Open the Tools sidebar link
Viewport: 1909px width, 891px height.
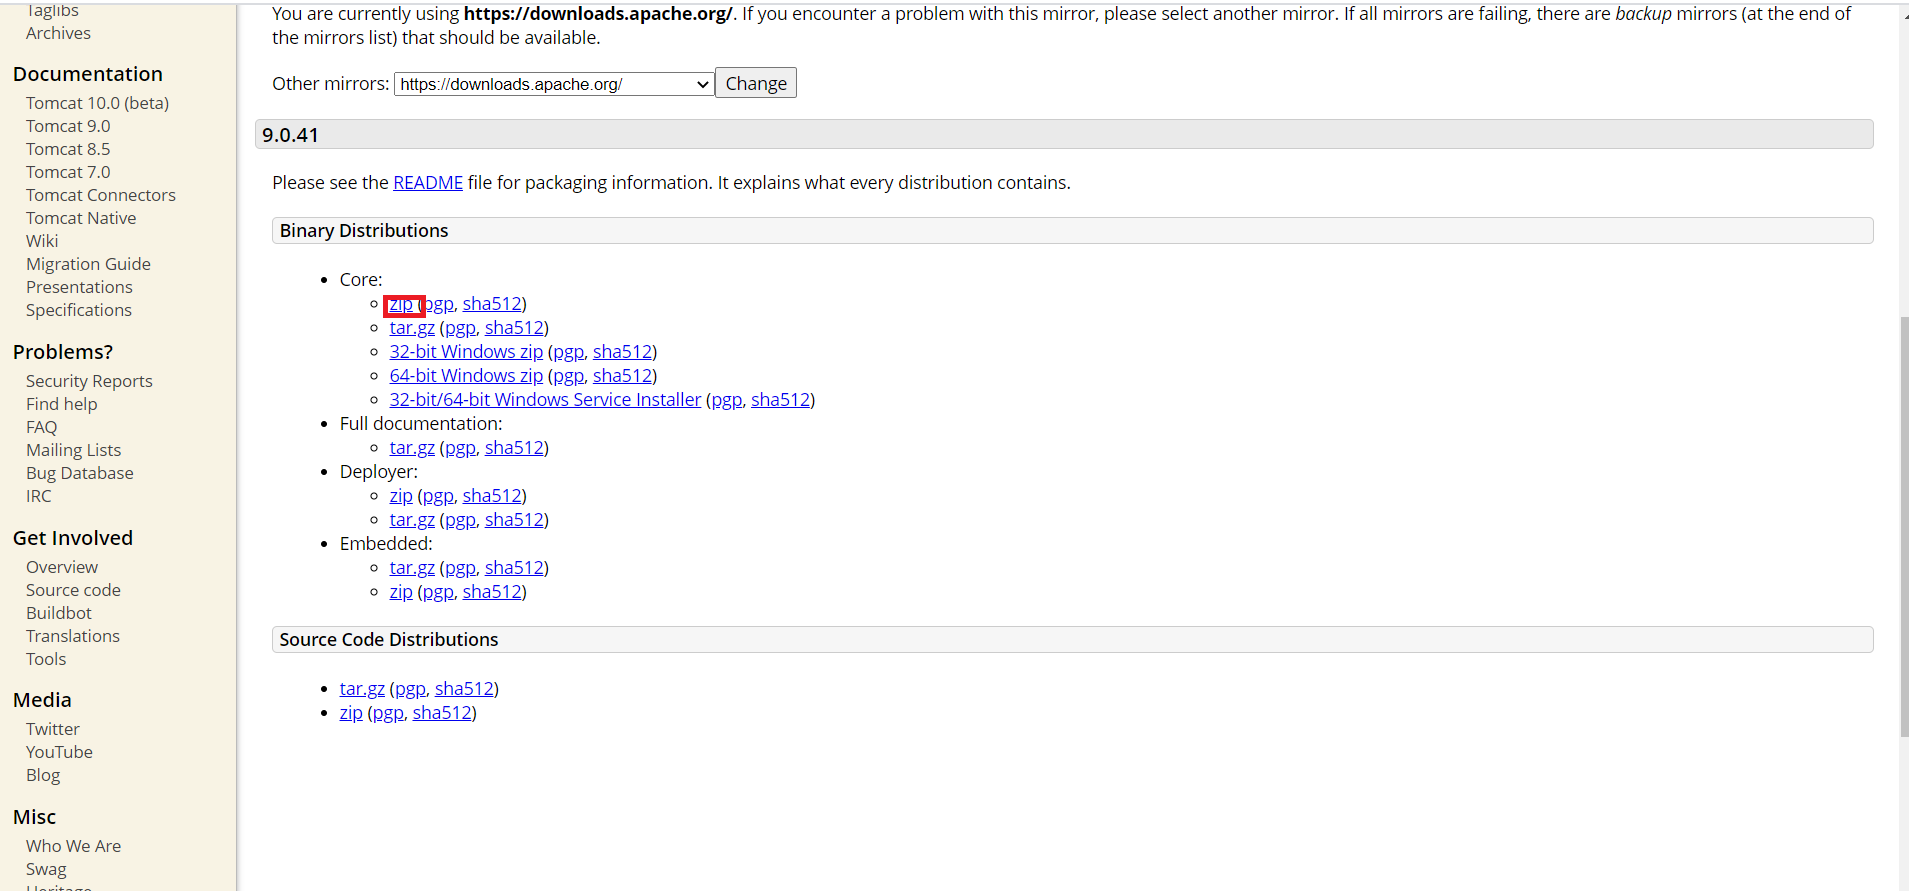[46, 659]
